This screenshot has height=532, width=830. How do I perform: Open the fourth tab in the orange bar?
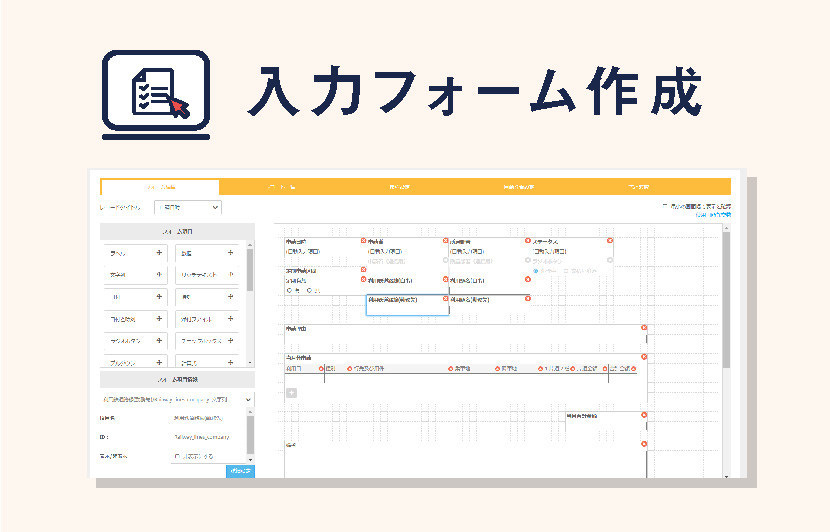tap(519, 187)
